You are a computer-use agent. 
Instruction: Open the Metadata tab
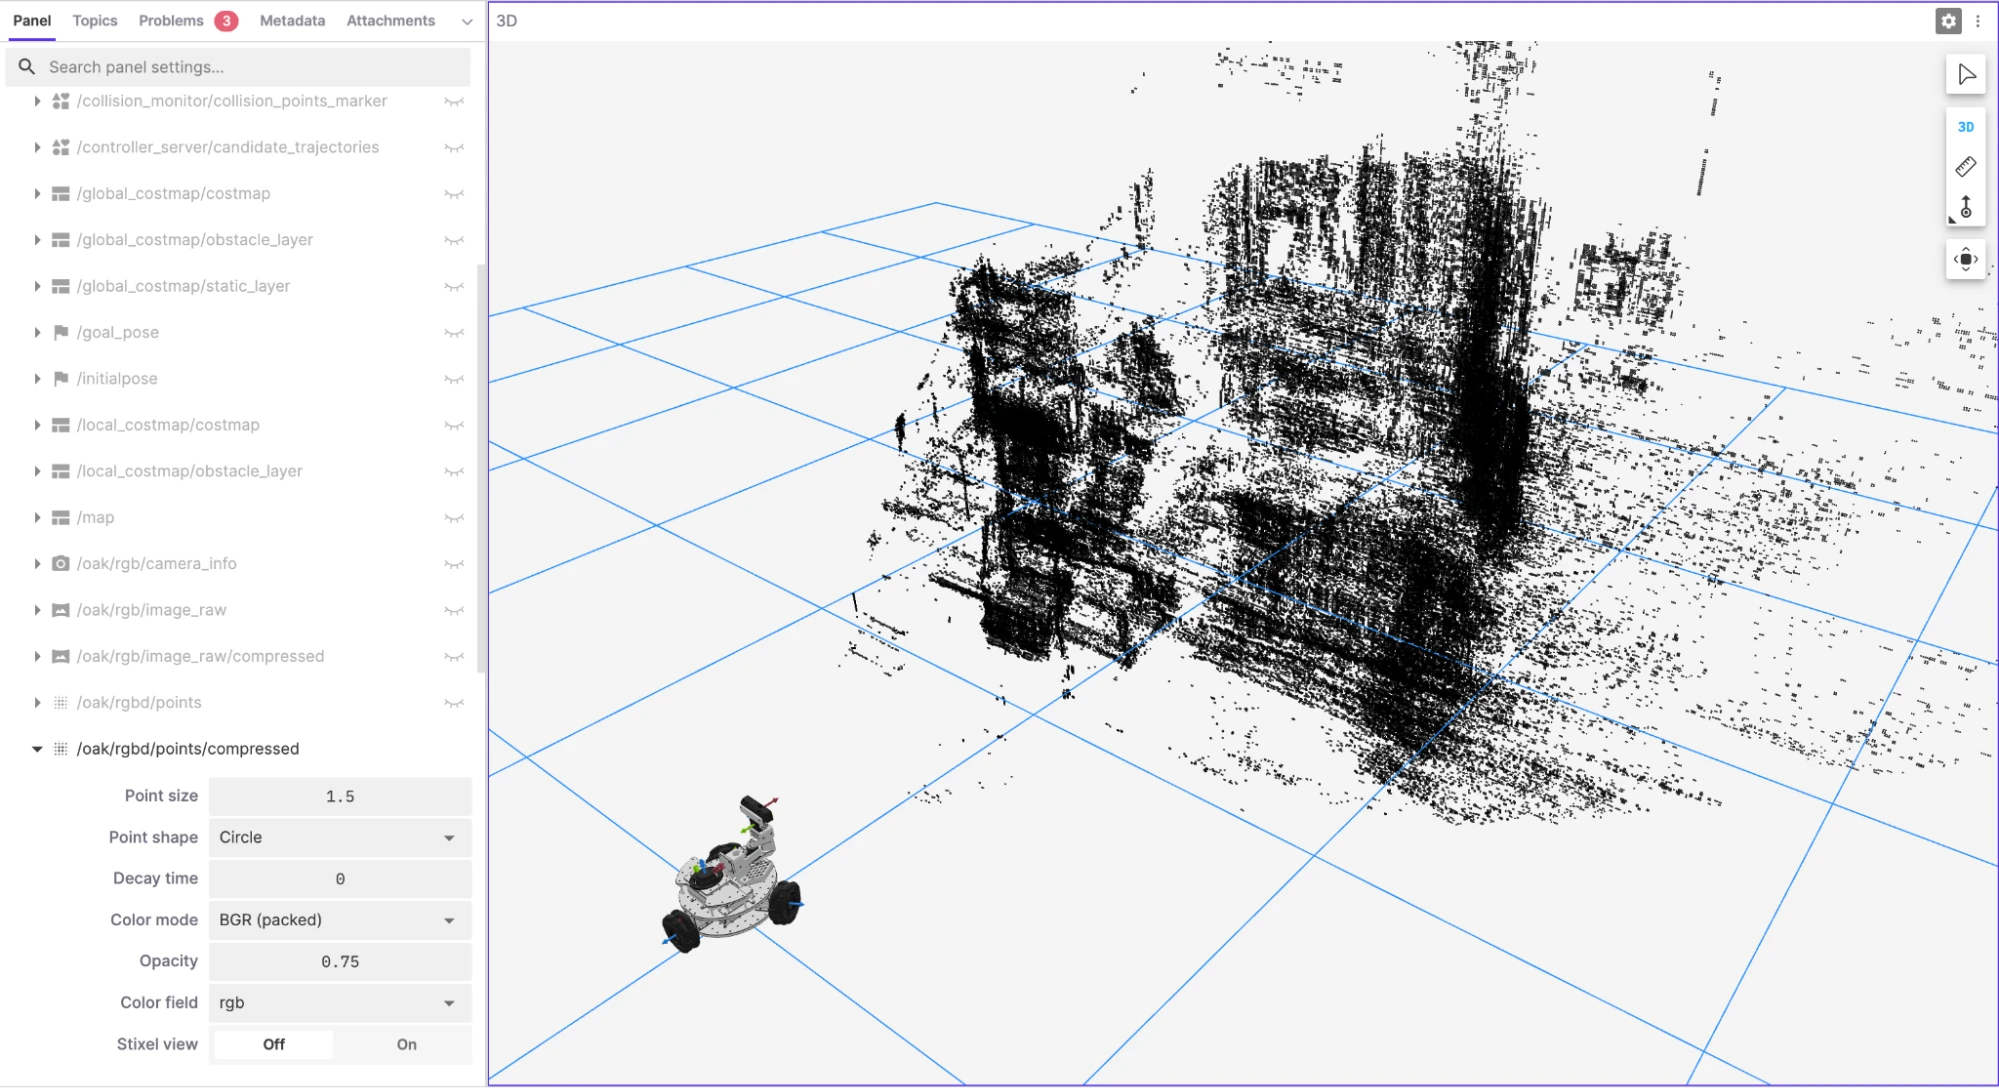292,20
